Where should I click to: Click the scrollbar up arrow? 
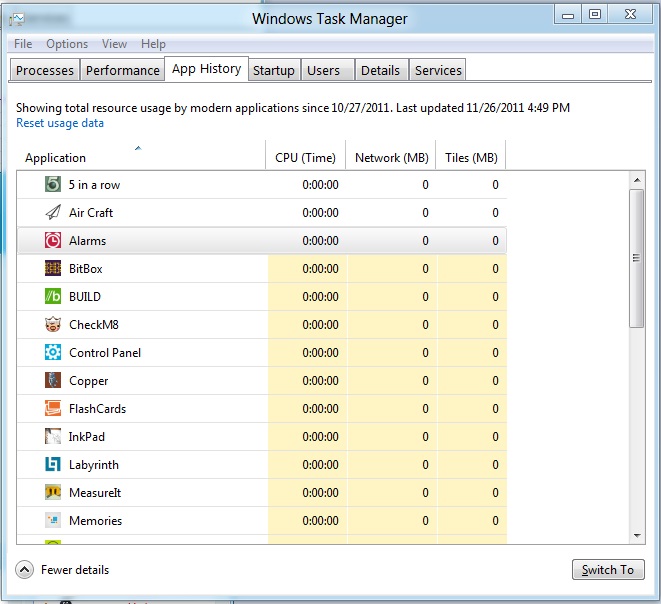pyautogui.click(x=637, y=180)
